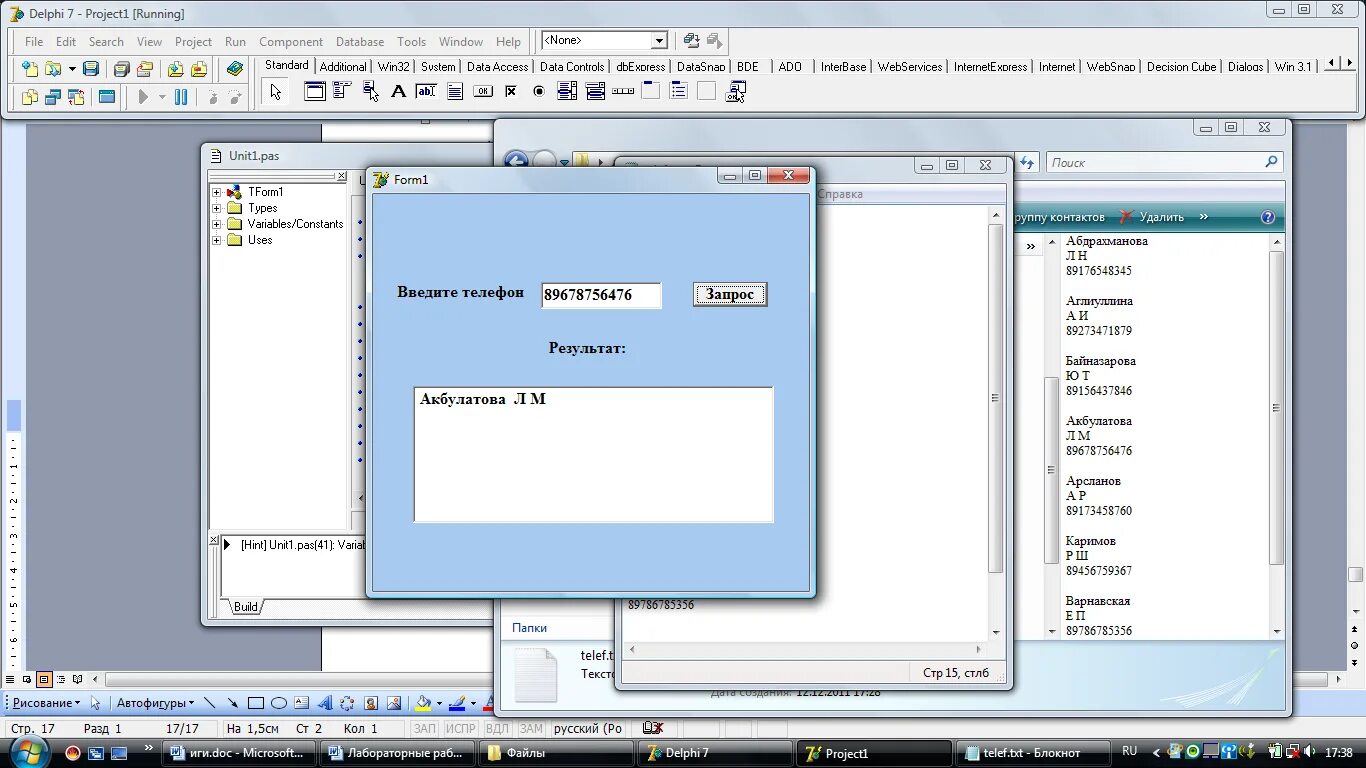
Task: Select the ComboBox component icon
Action: click(x=595, y=91)
